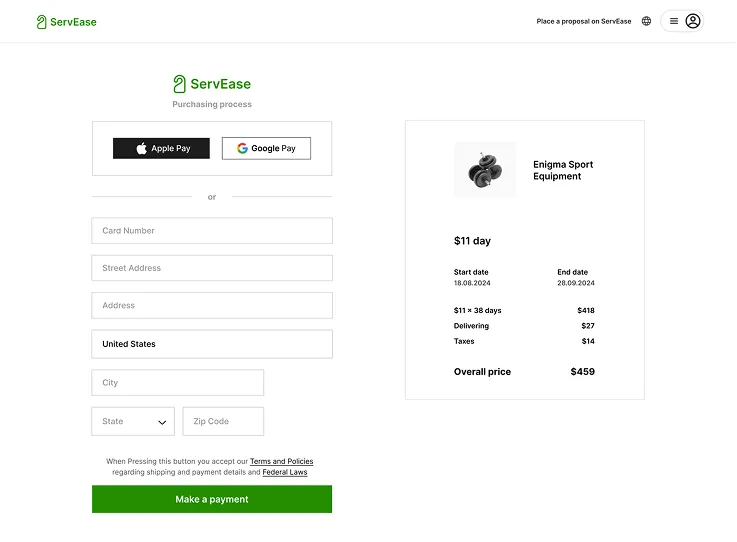This screenshot has width=737, height=542.
Task: Focus the Zip Code field
Action: (x=223, y=421)
